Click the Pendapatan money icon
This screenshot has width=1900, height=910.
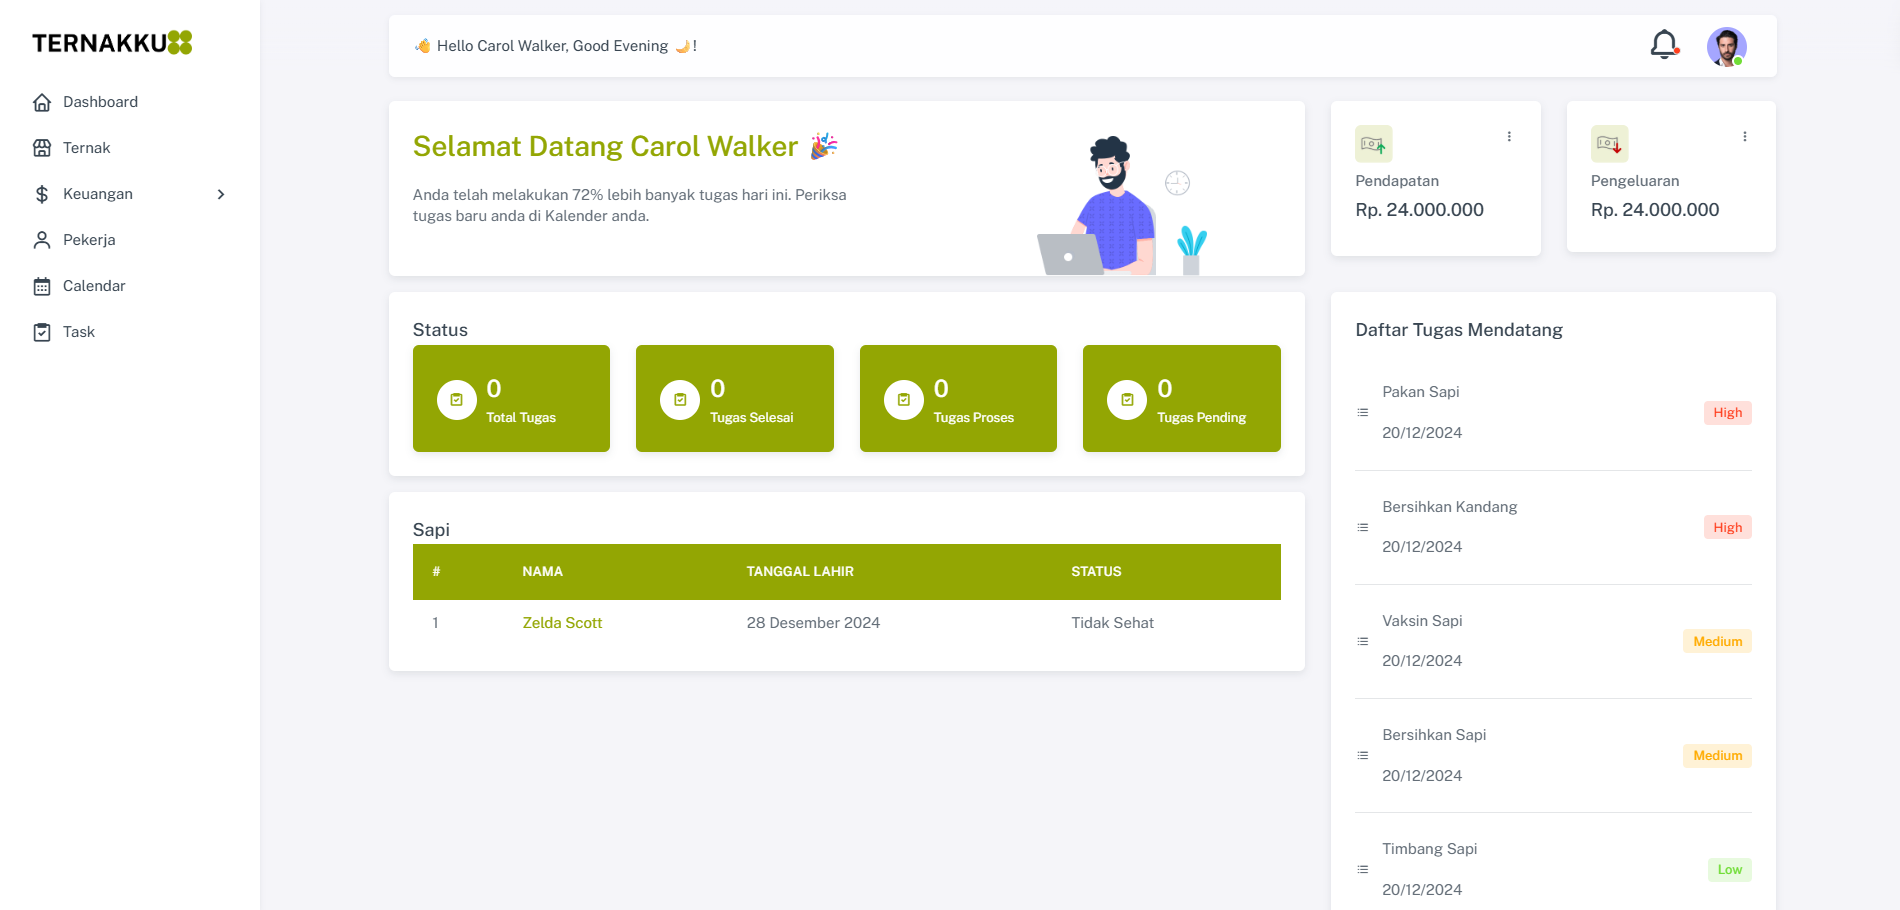[x=1373, y=144]
